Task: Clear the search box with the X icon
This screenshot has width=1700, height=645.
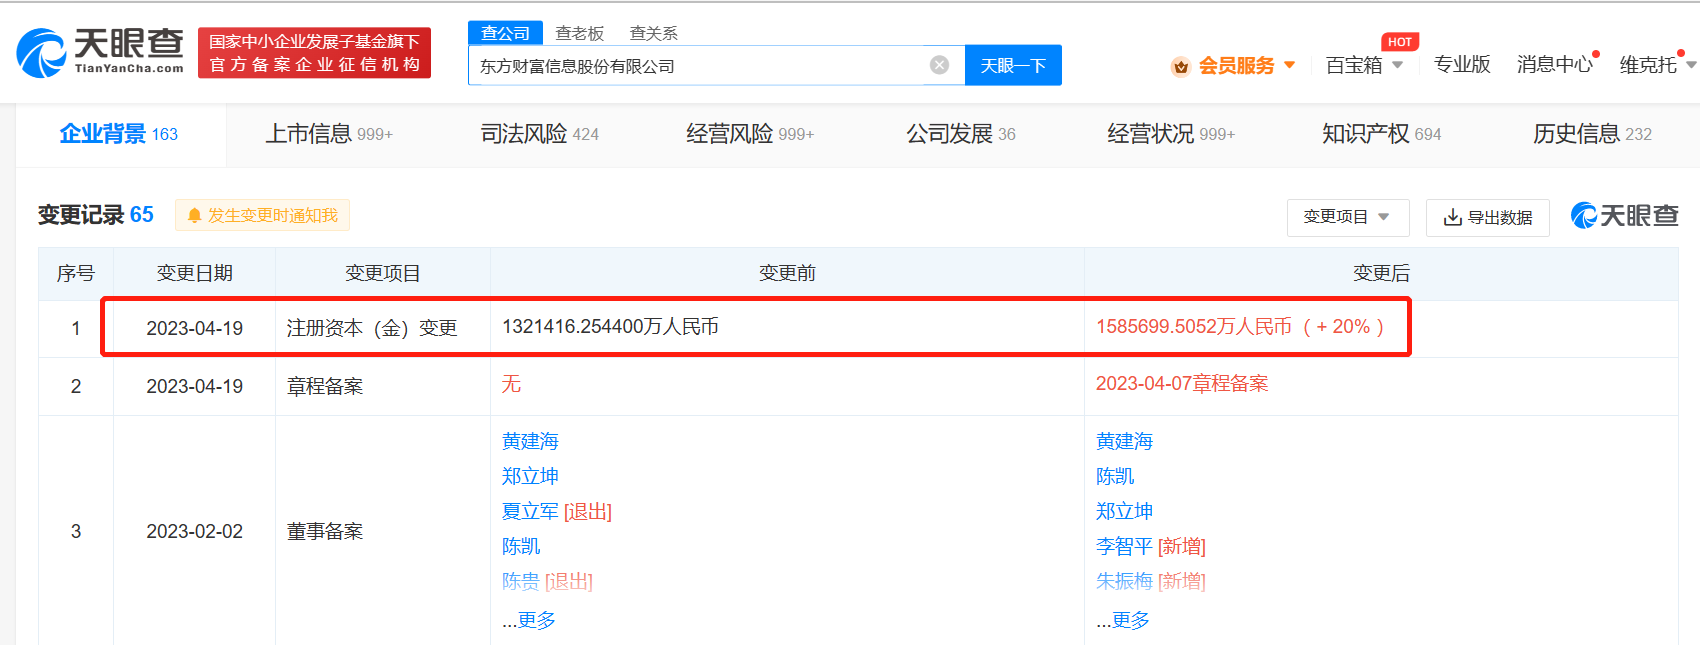Action: (x=939, y=65)
